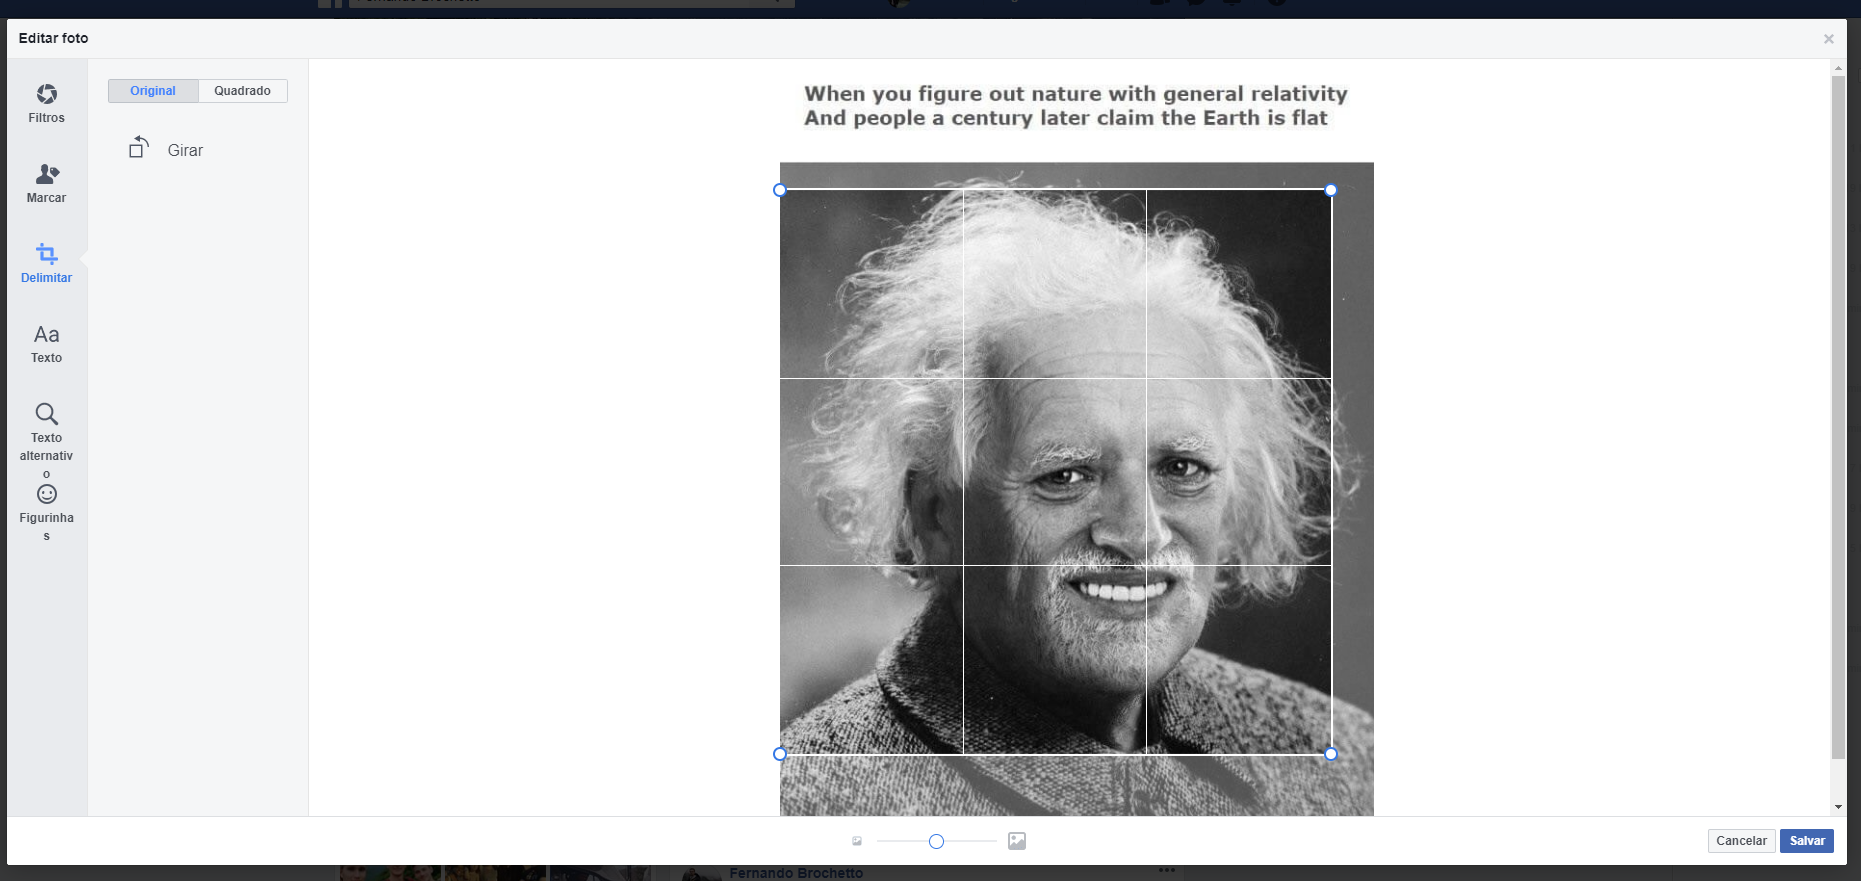1861x881 pixels.
Task: Open the Texto Aa tool
Action: click(x=47, y=334)
